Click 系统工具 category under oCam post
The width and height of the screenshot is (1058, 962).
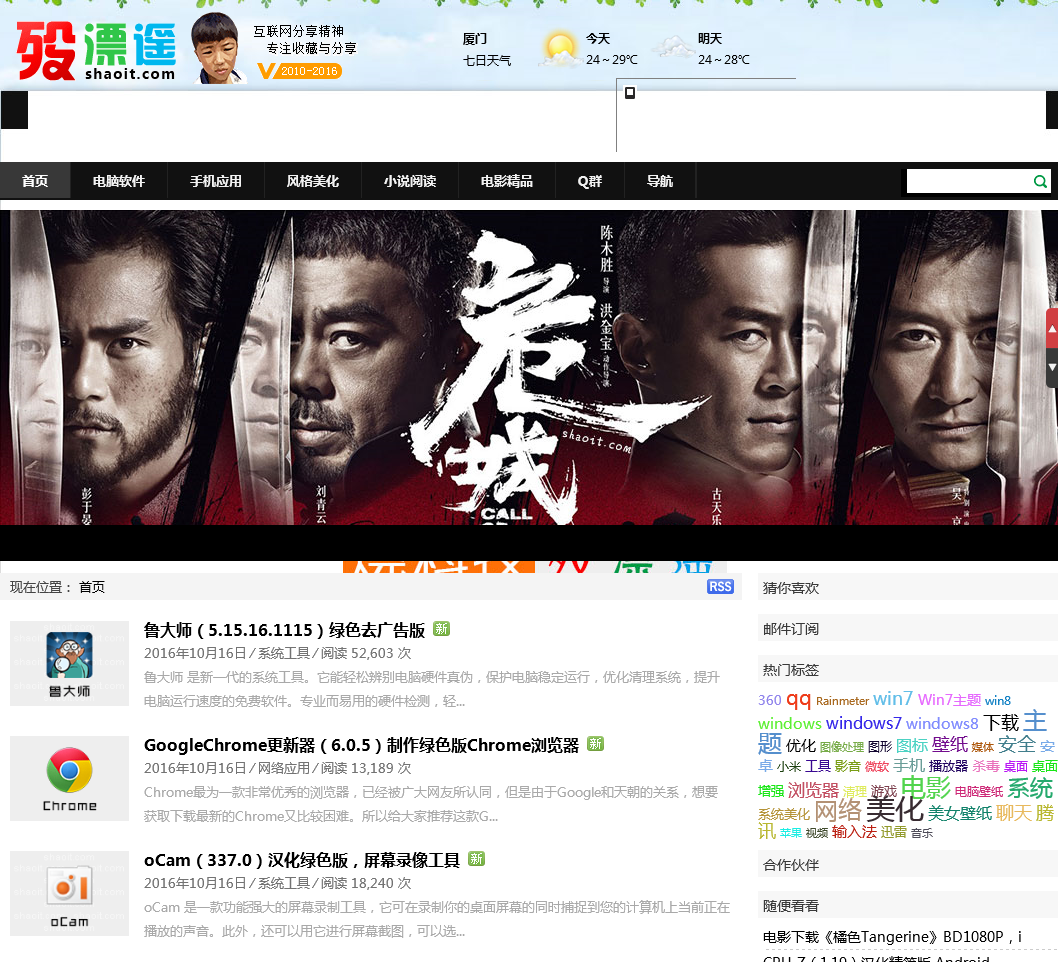[x=283, y=883]
